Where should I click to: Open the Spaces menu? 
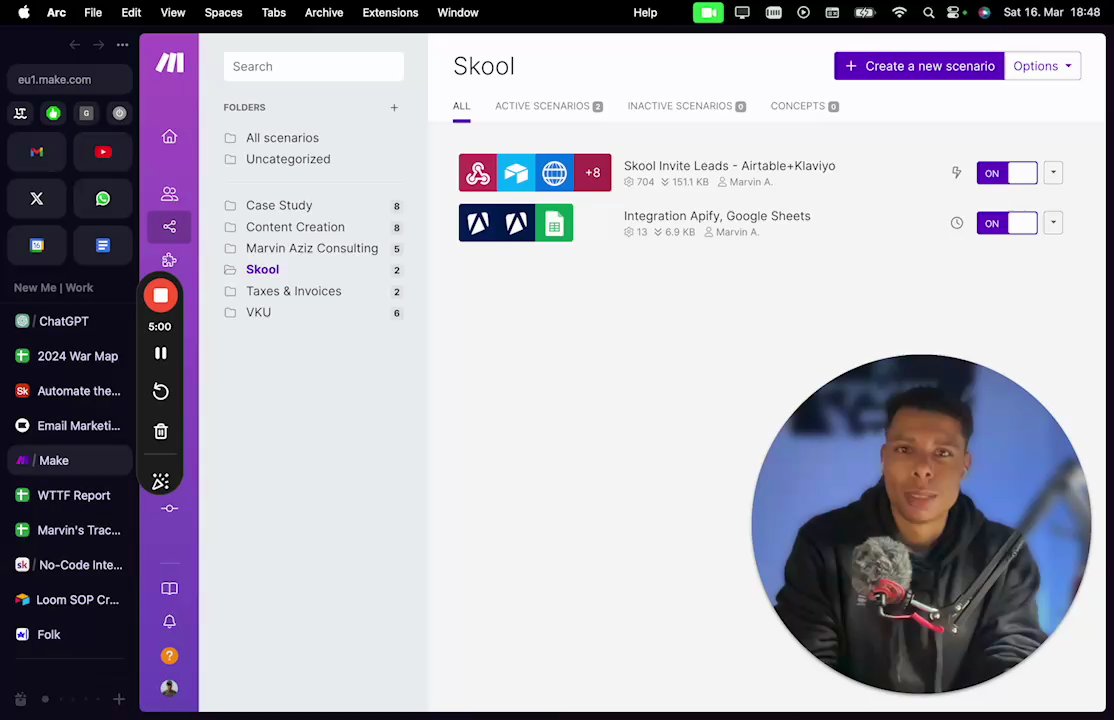pos(223,13)
